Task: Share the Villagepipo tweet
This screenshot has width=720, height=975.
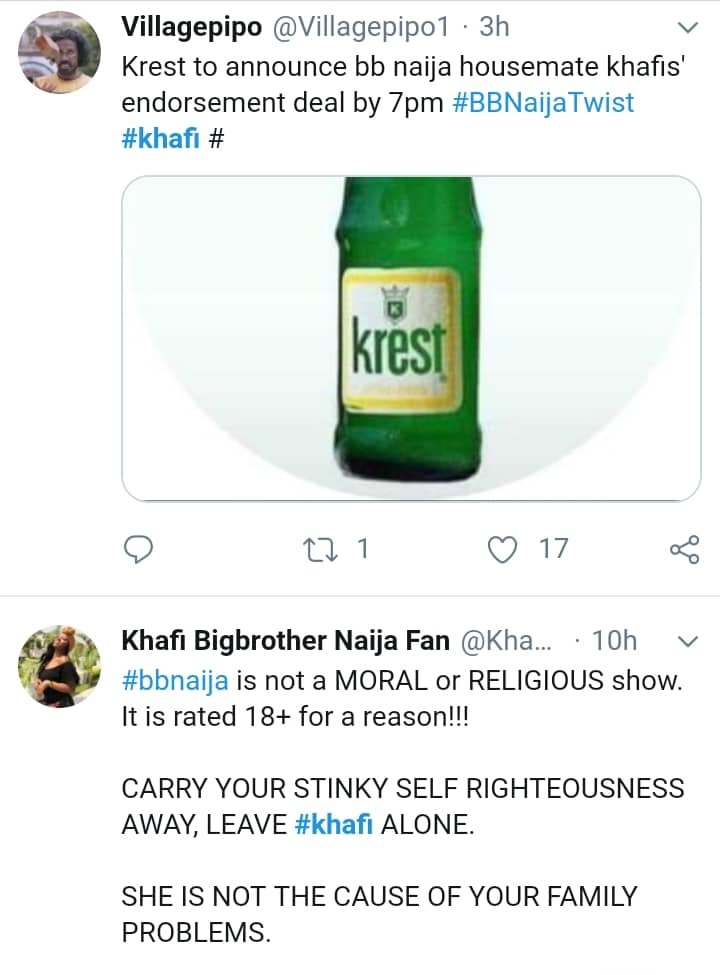Action: click(x=684, y=548)
